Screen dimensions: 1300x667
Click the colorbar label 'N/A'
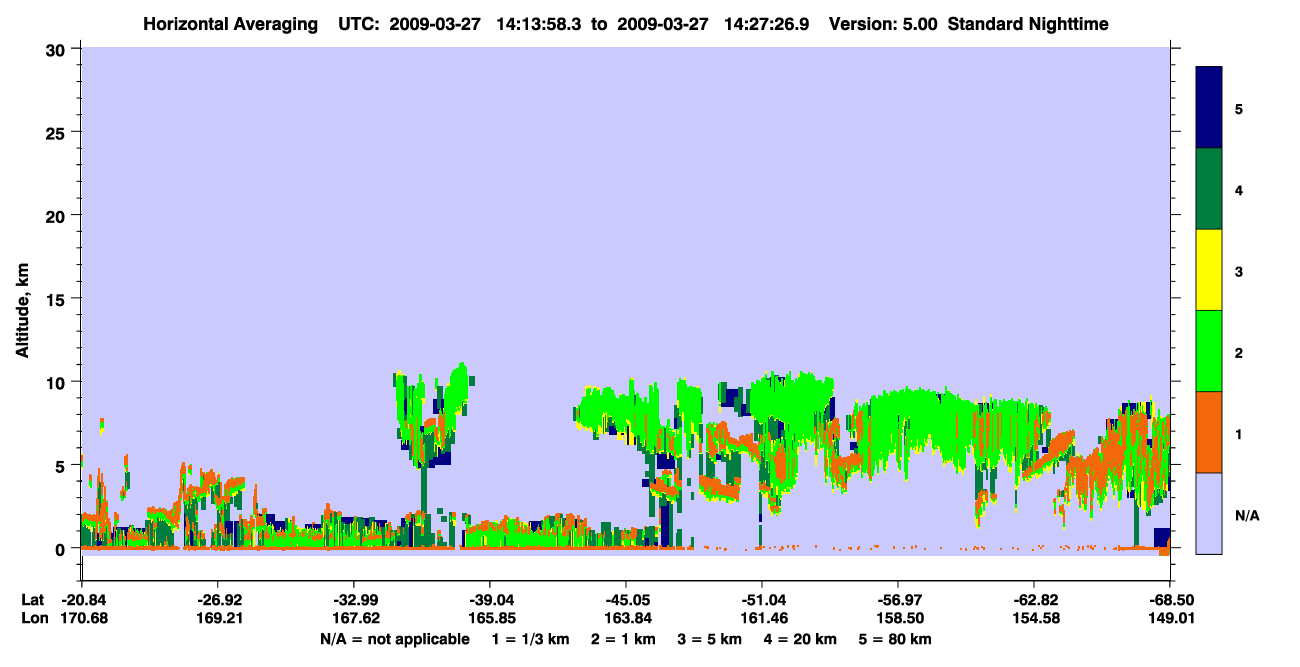tap(1246, 516)
